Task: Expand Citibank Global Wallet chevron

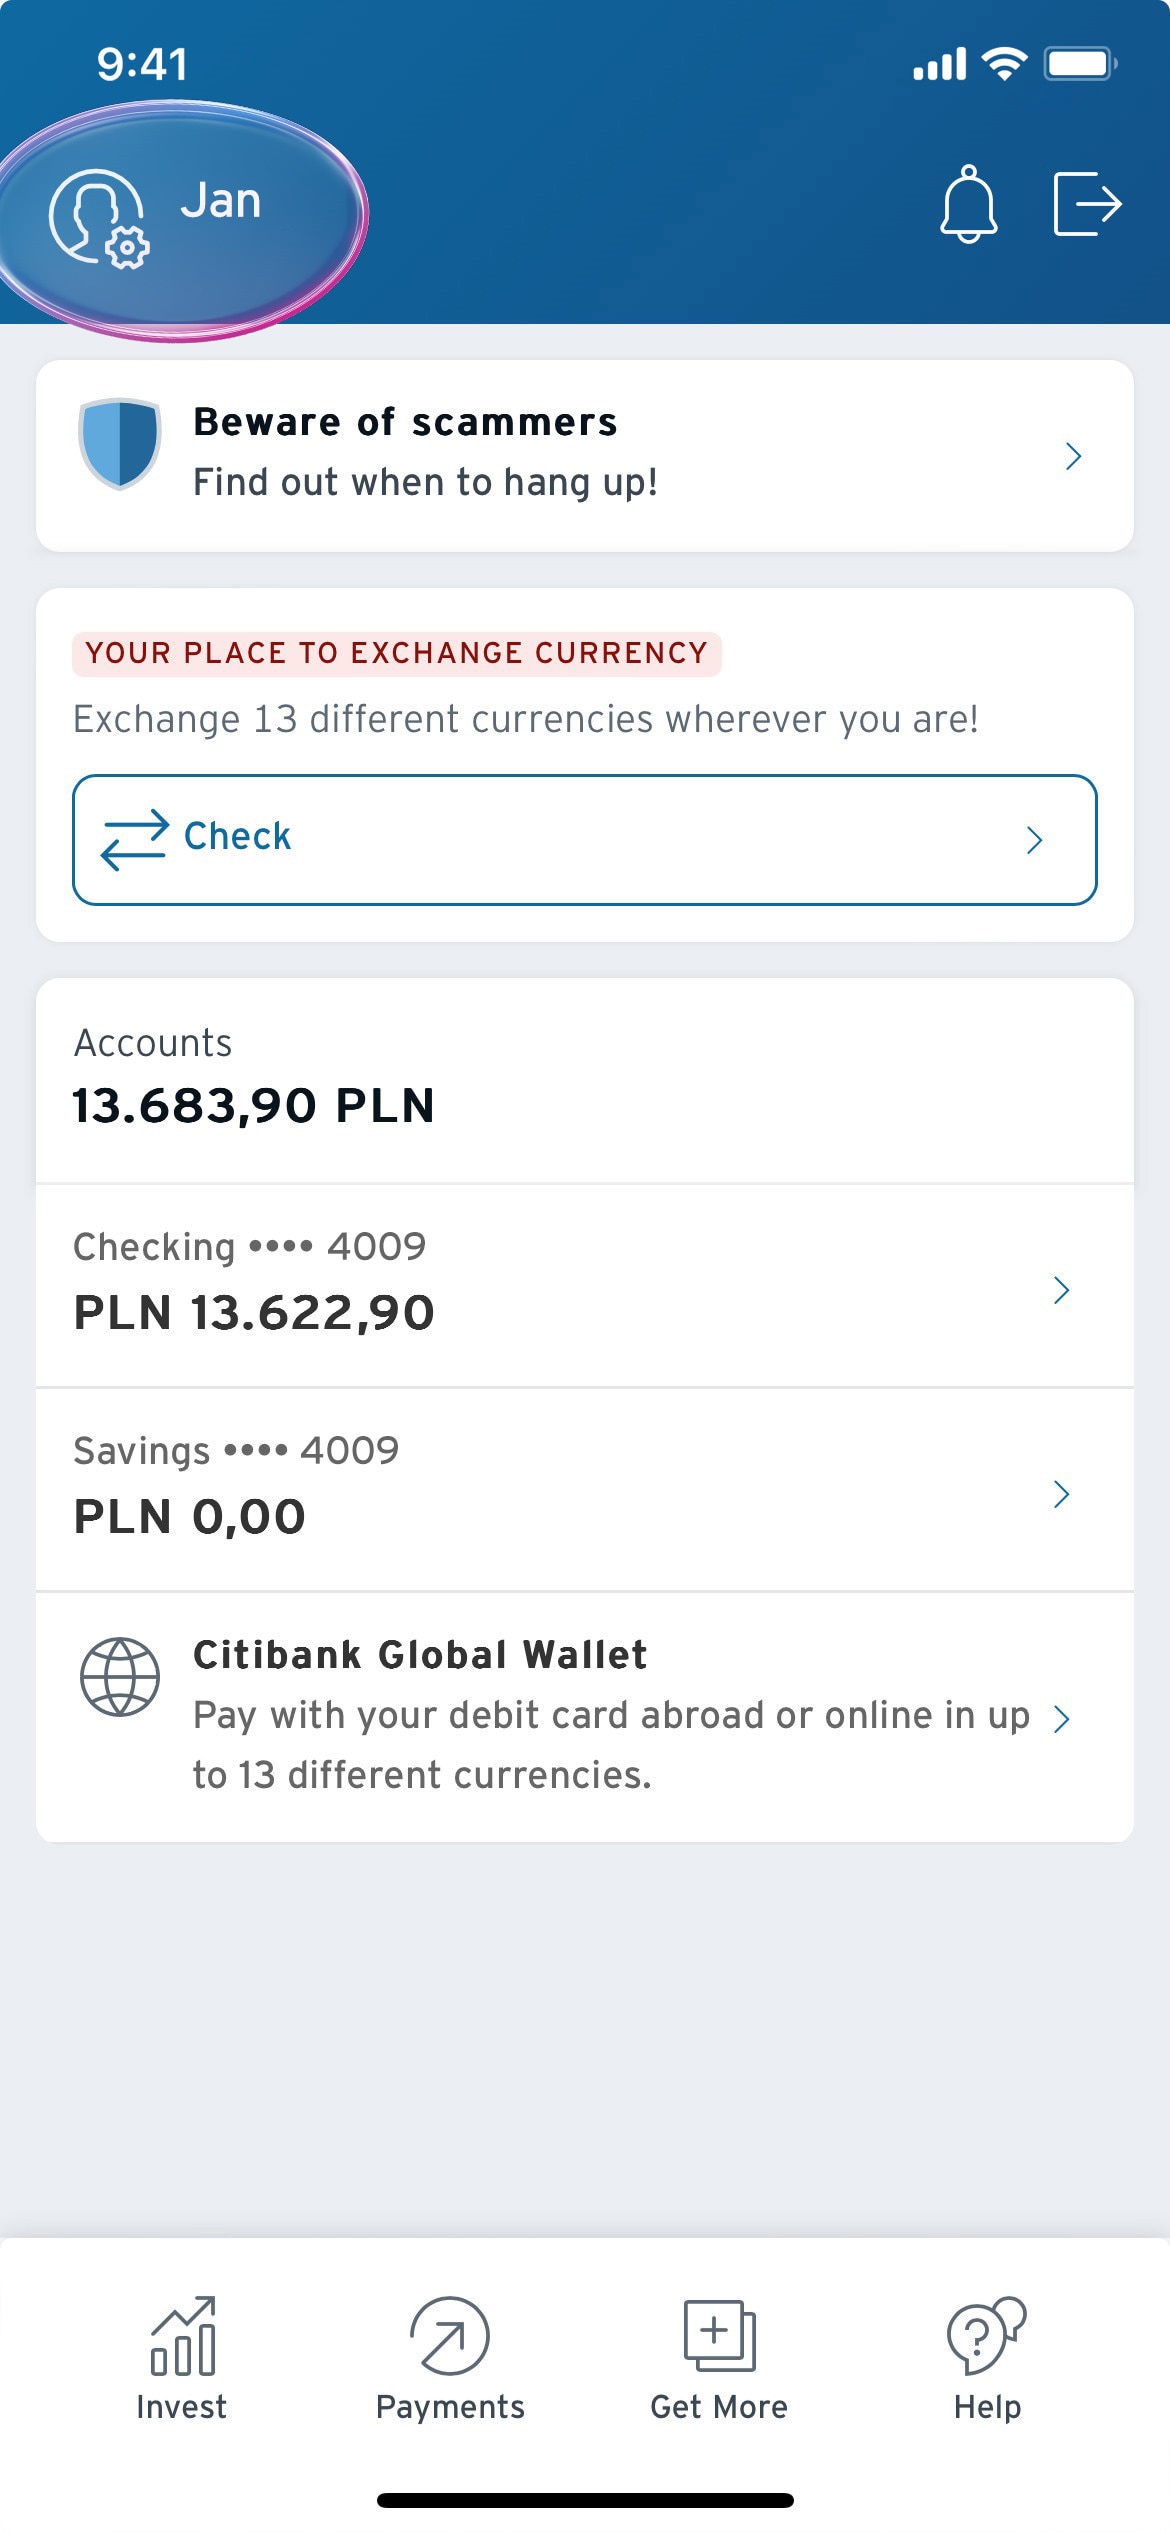Action: pos(1062,1718)
